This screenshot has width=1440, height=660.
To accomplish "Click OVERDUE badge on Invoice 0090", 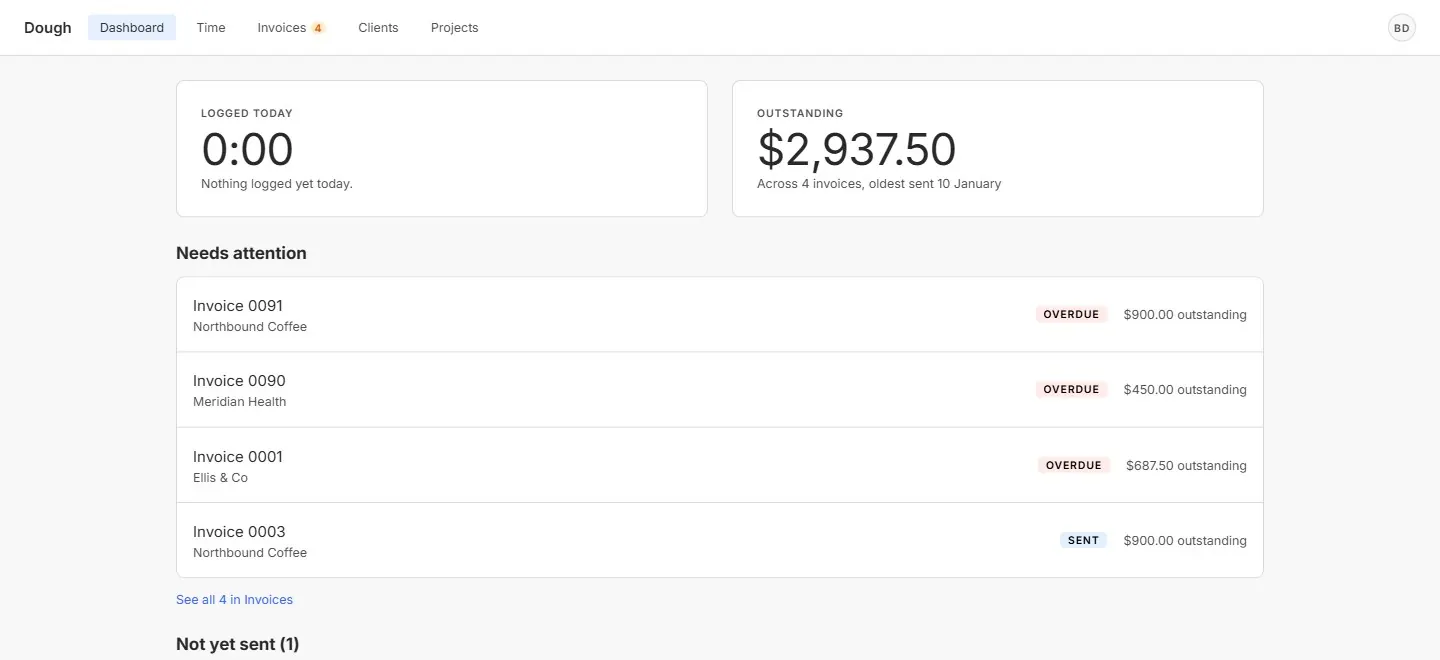I will pos(1071,389).
